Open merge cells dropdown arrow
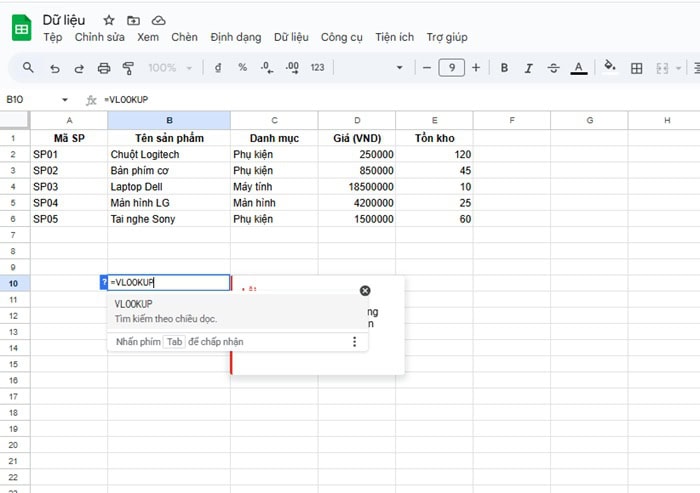Screen dimensions: 700x493 679,68
